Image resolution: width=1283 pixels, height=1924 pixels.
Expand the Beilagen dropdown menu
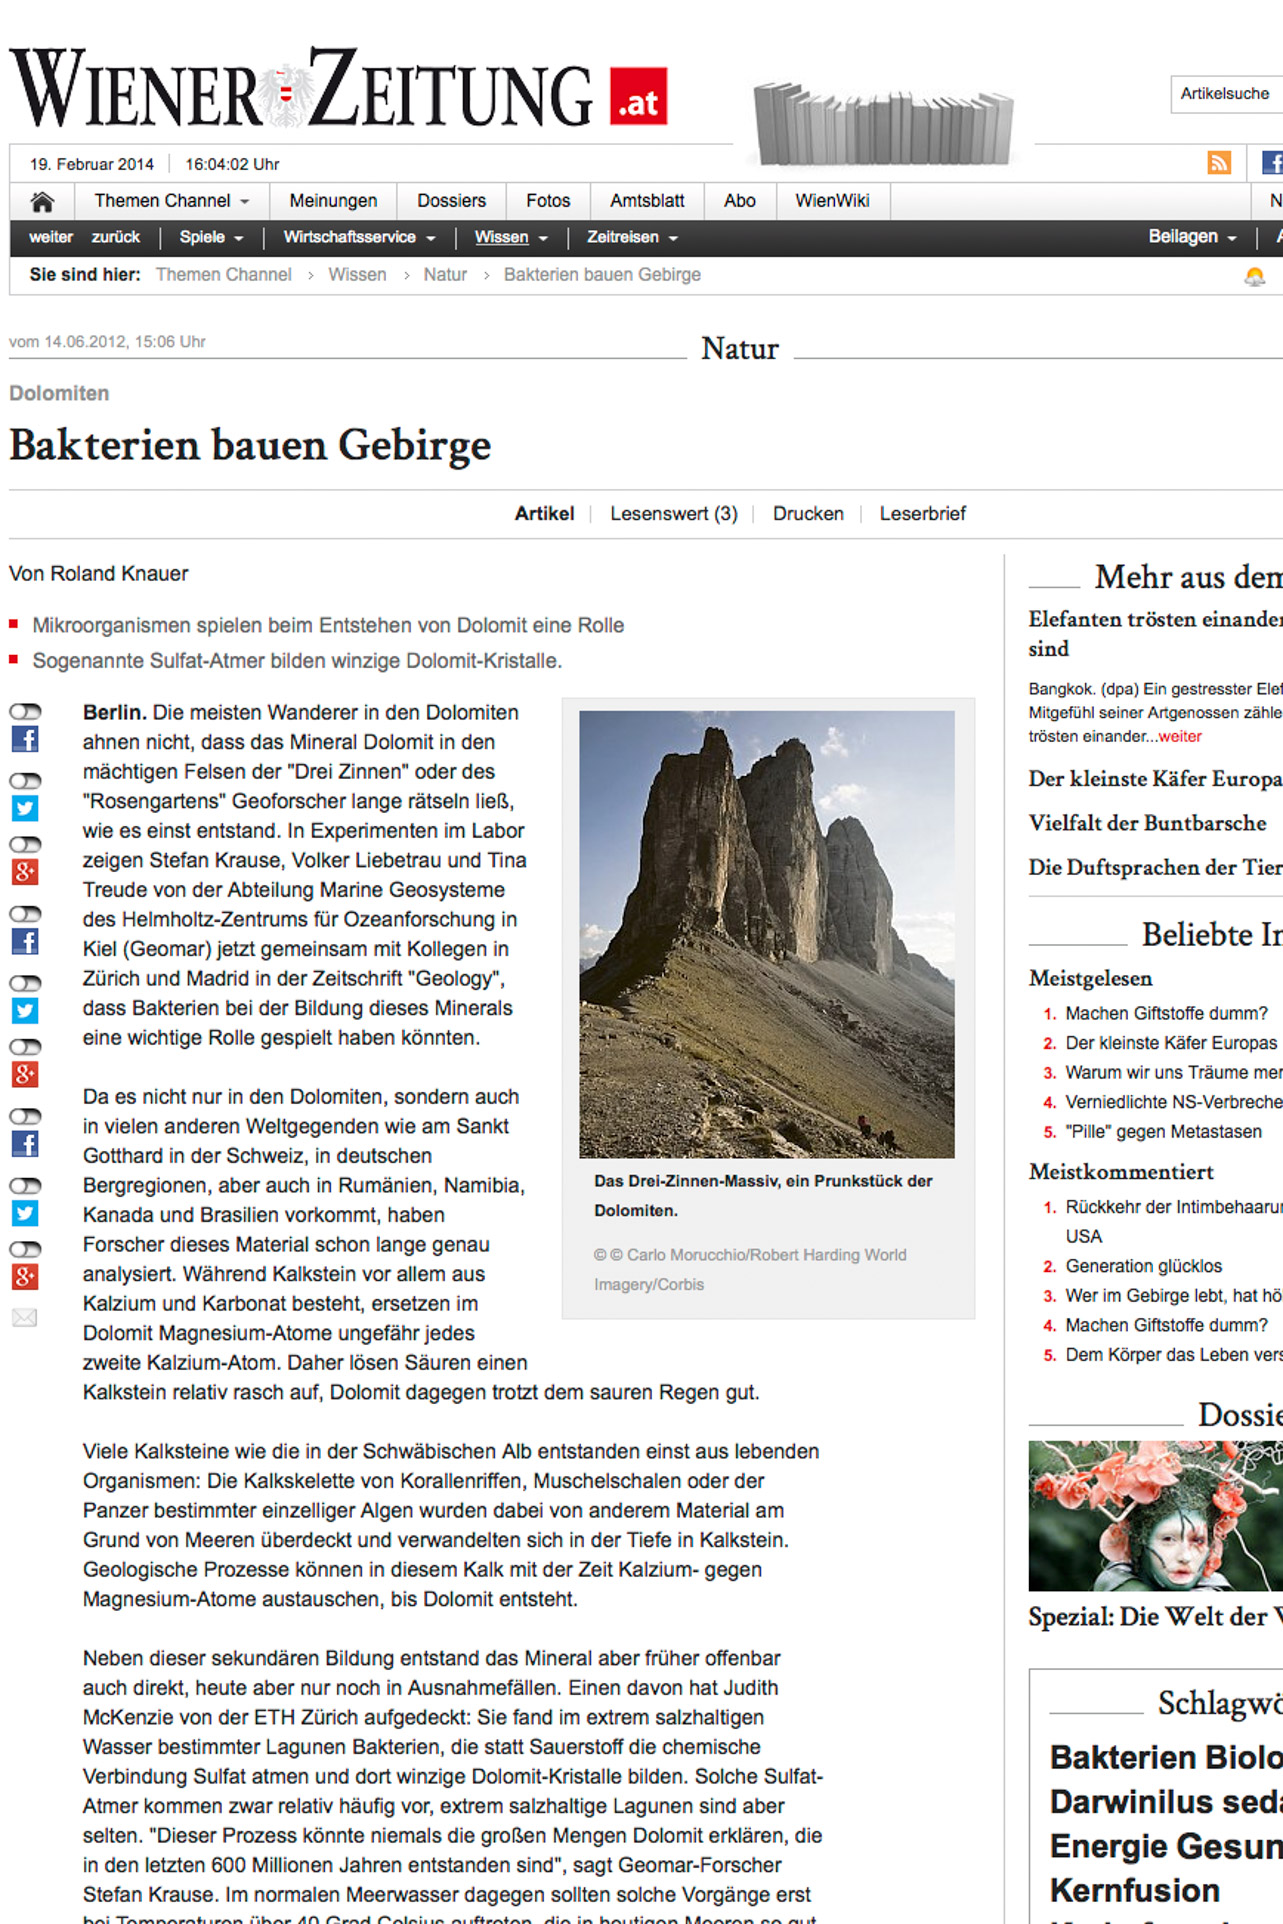[x=1192, y=237]
